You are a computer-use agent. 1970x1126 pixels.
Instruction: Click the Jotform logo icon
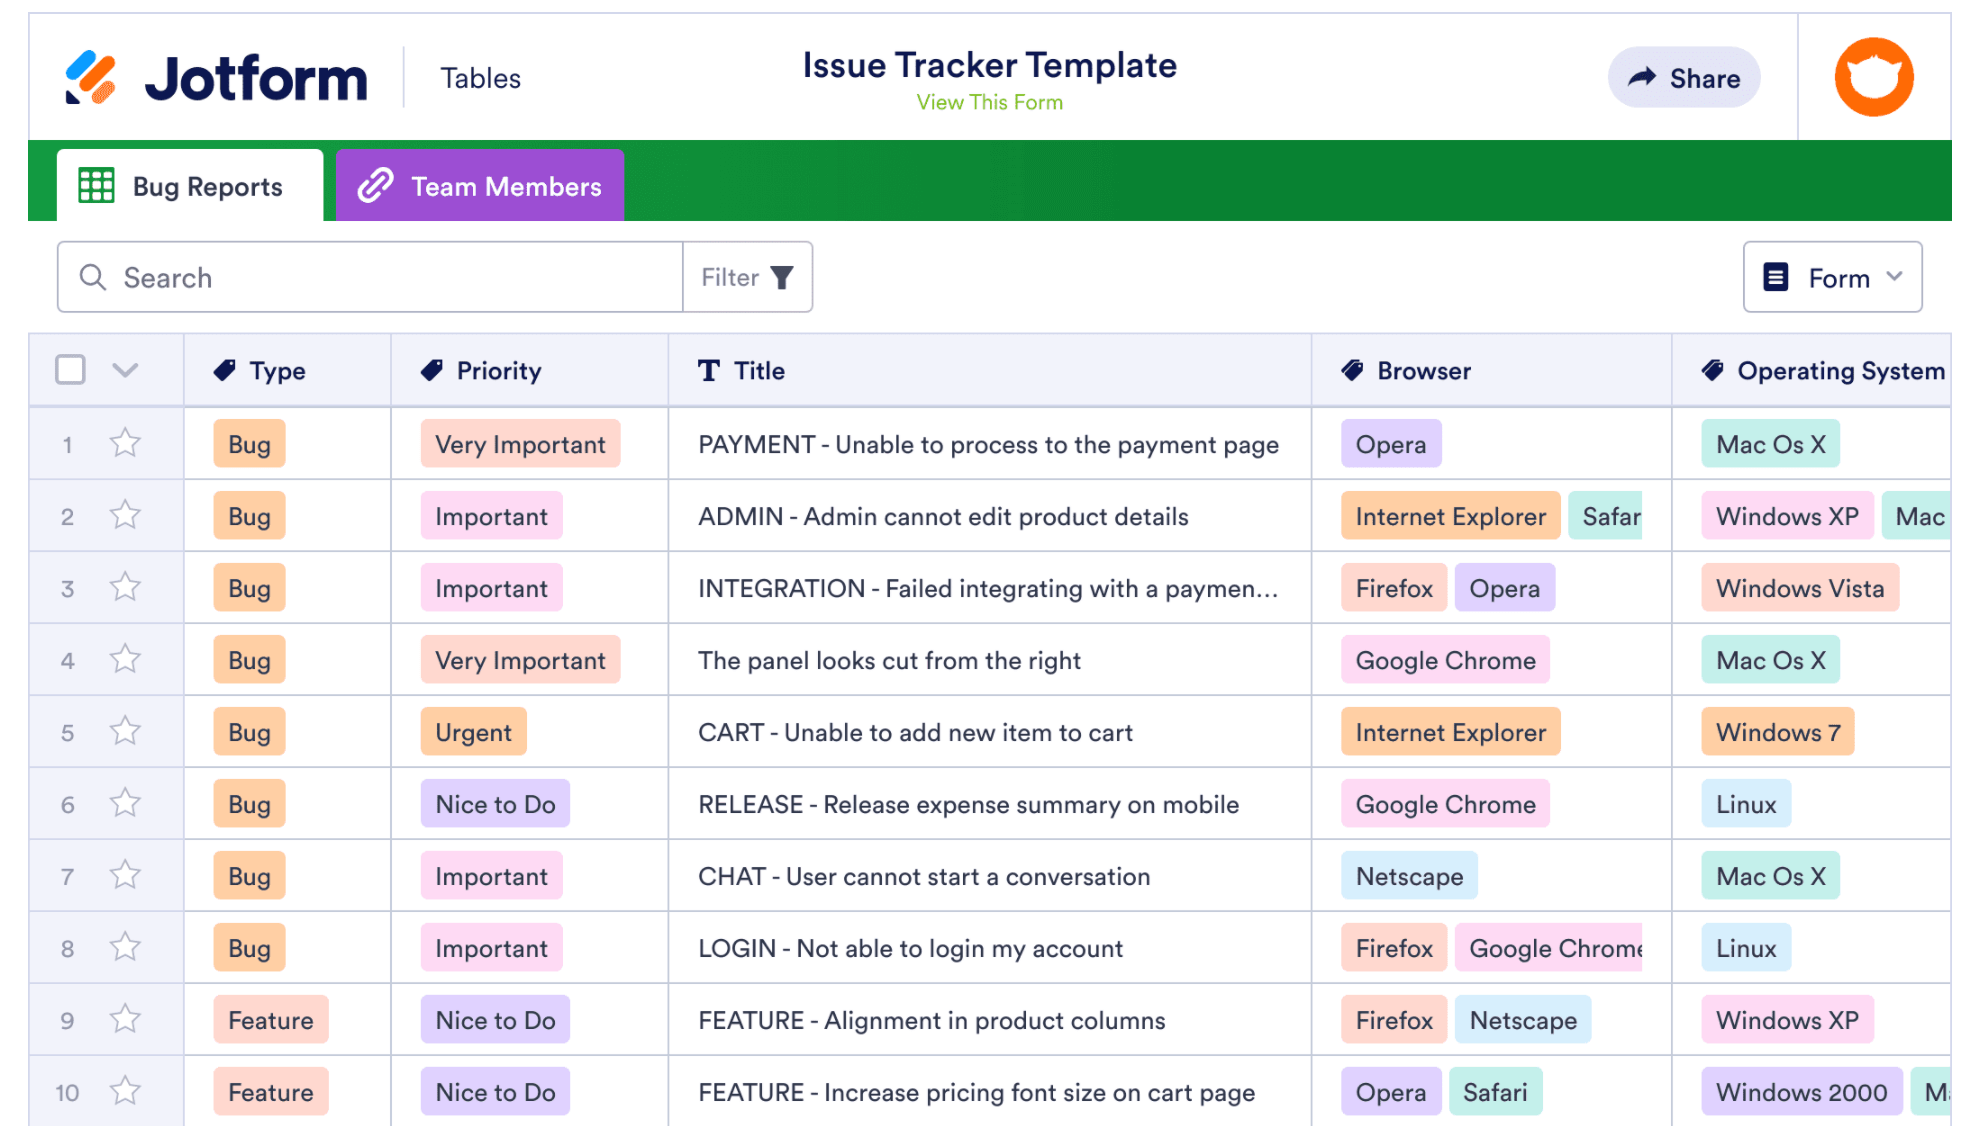[x=91, y=78]
